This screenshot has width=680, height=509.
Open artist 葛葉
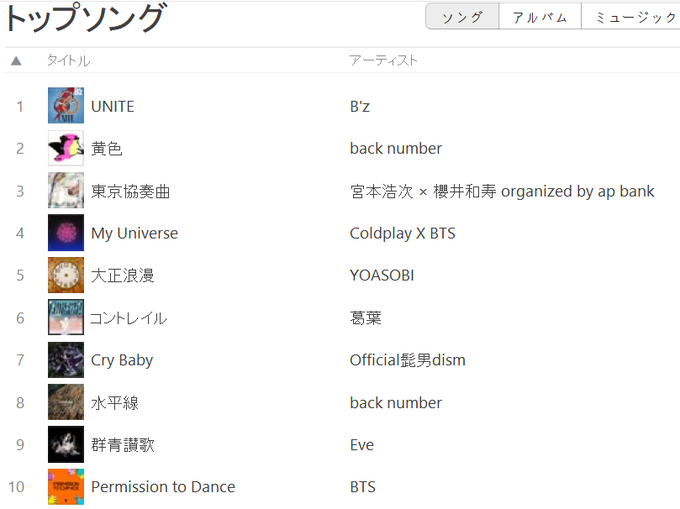click(366, 318)
